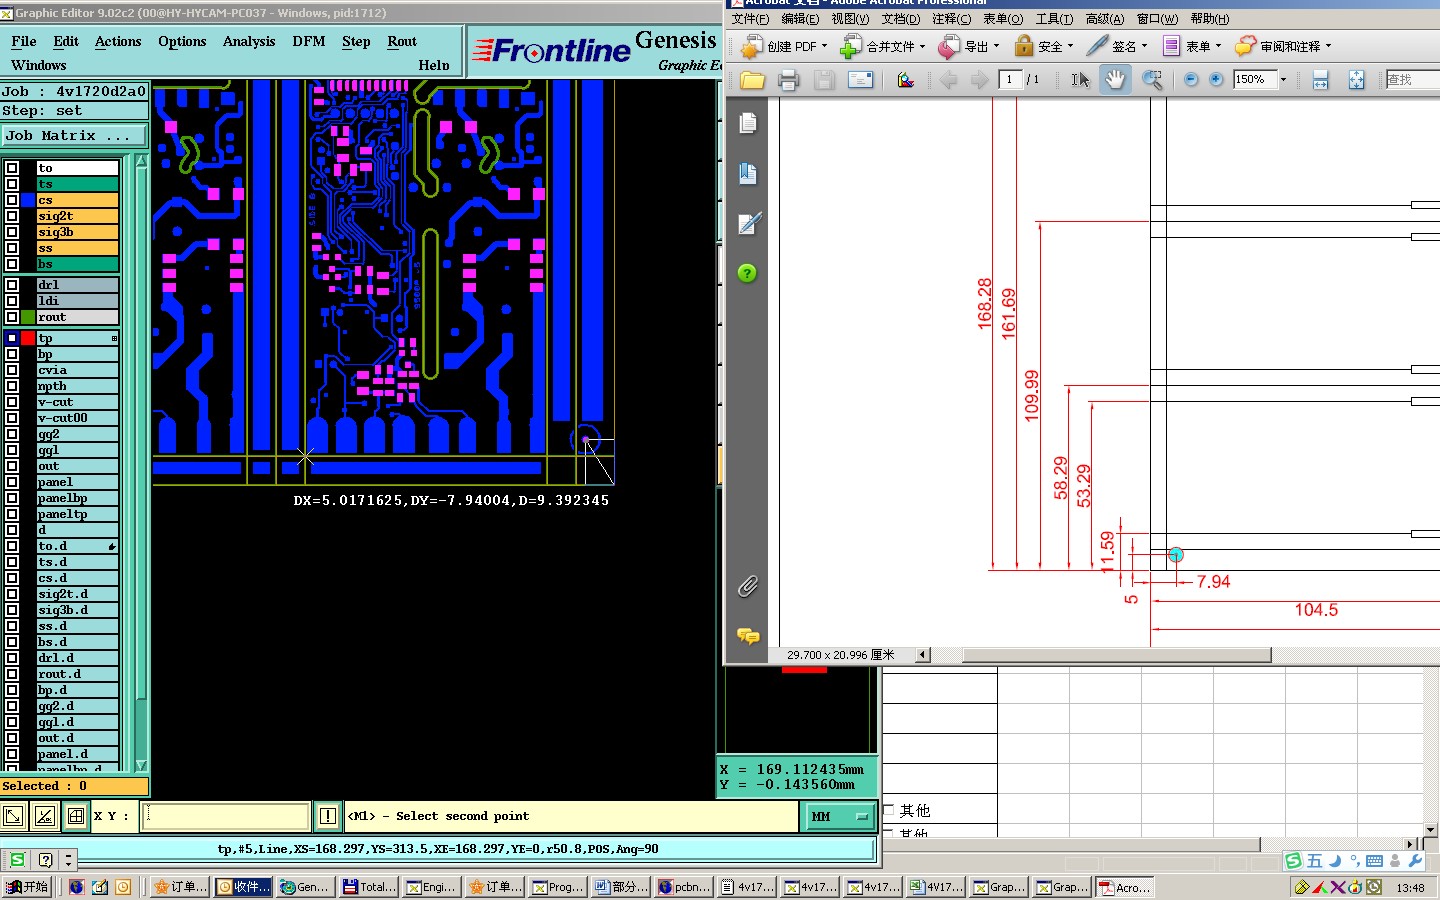Image resolution: width=1440 pixels, height=900 pixels.
Task: Click the red color swatch beside tp layer
Action: (x=28, y=339)
